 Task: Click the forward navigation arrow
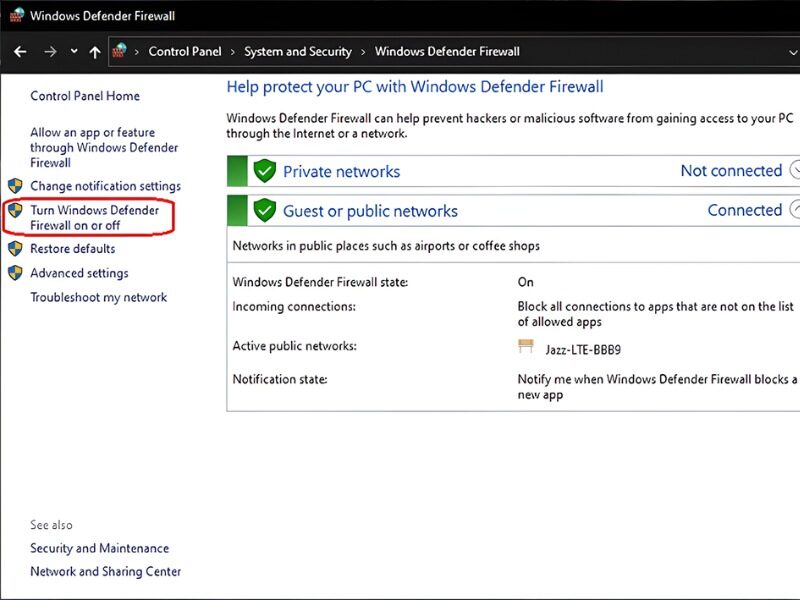pyautogui.click(x=50, y=52)
